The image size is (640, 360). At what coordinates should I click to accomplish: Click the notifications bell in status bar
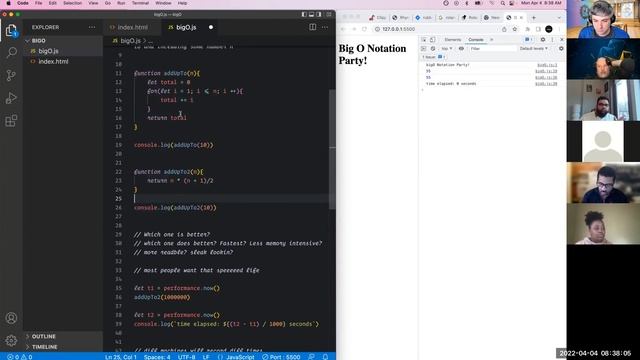point(325,357)
